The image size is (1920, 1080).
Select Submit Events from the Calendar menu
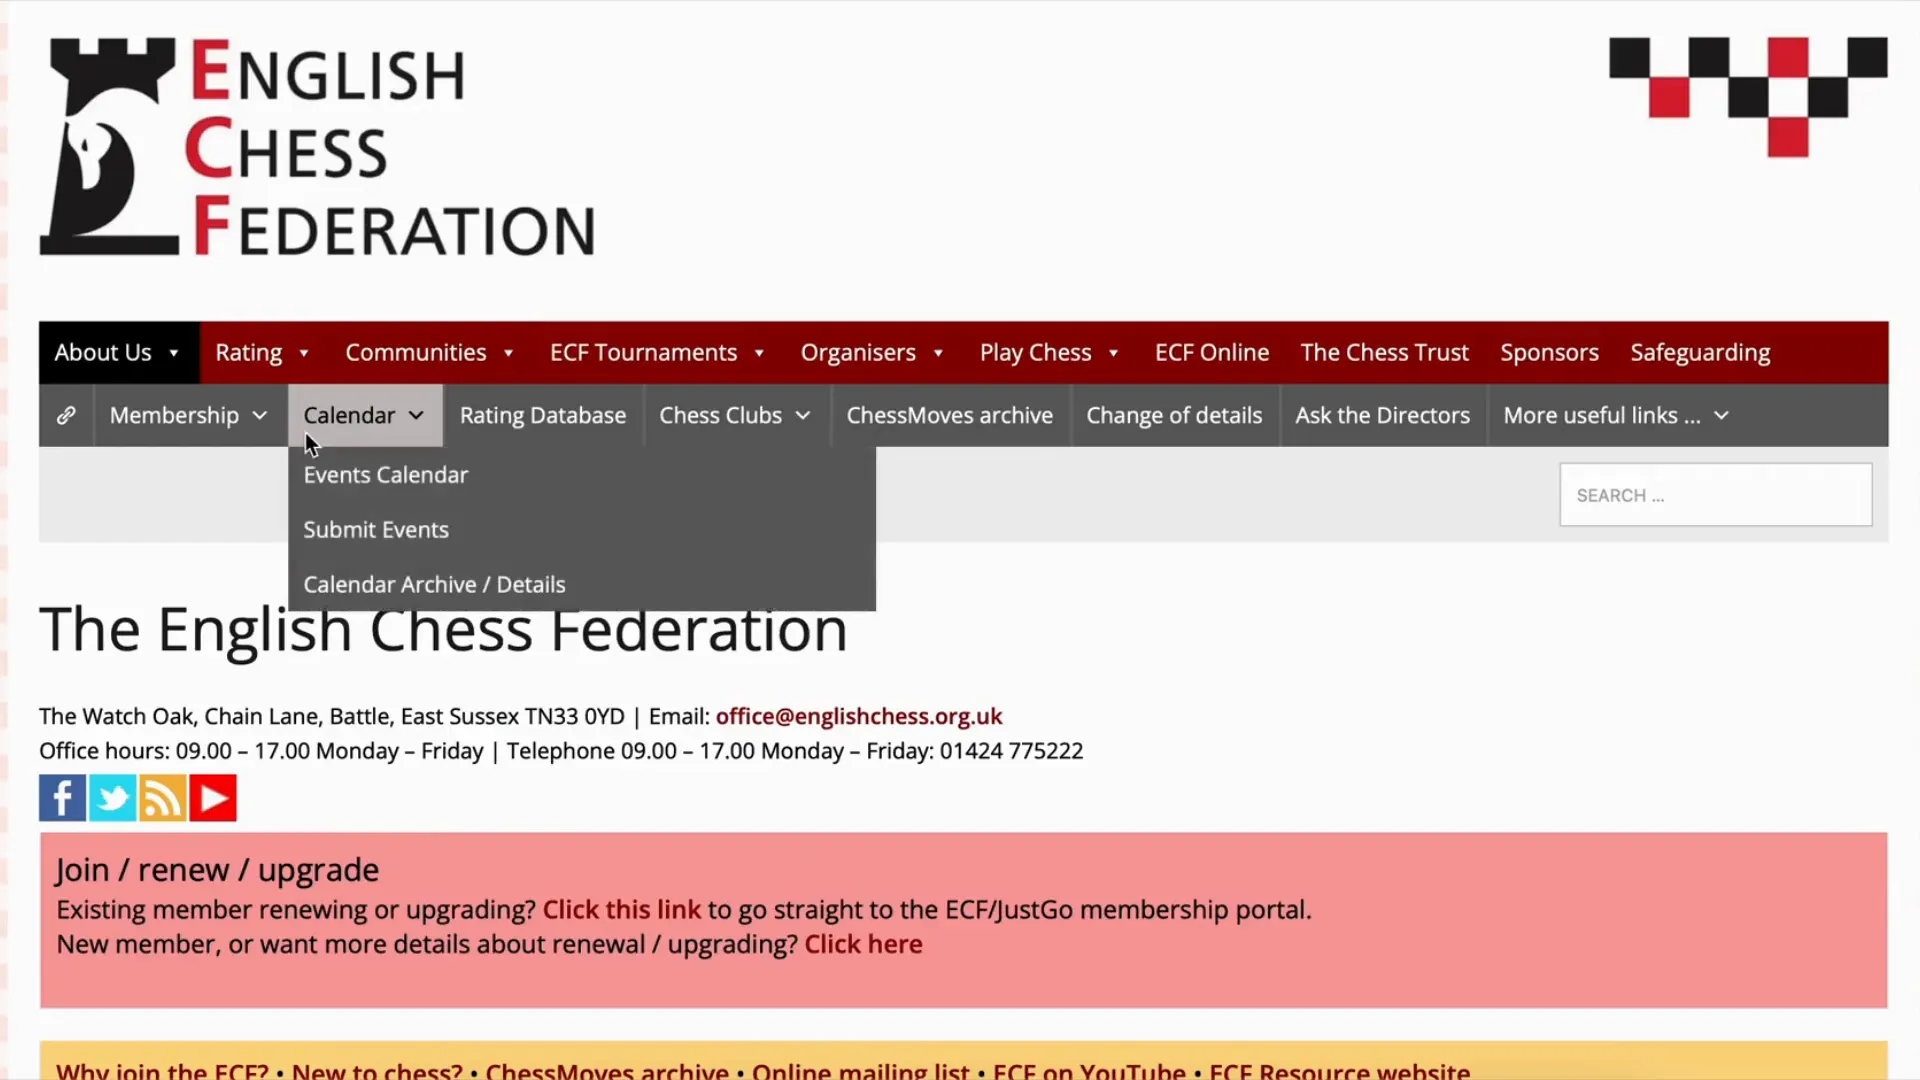[x=376, y=530]
